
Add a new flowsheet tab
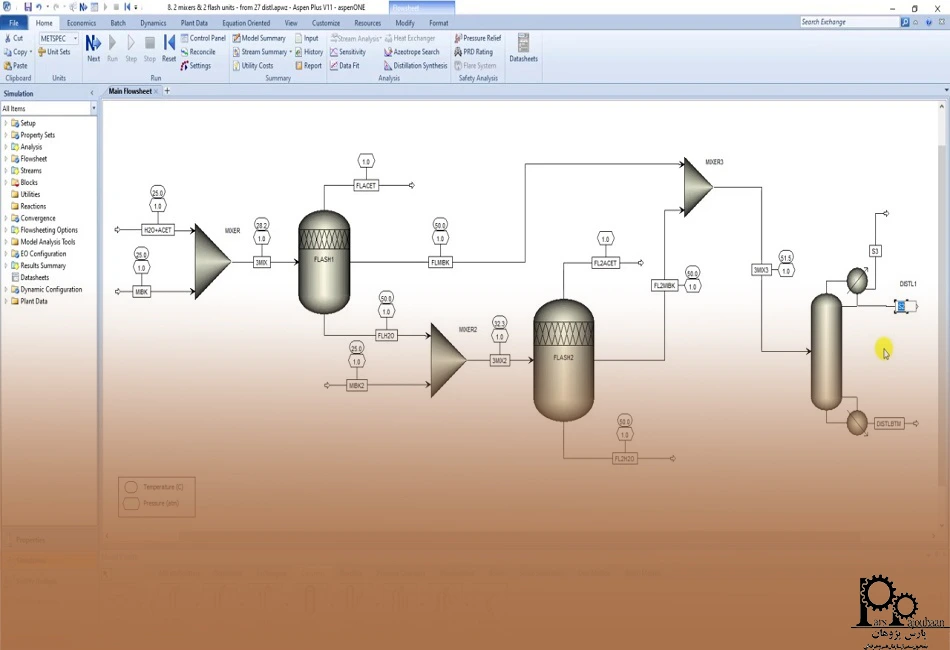tap(167, 91)
